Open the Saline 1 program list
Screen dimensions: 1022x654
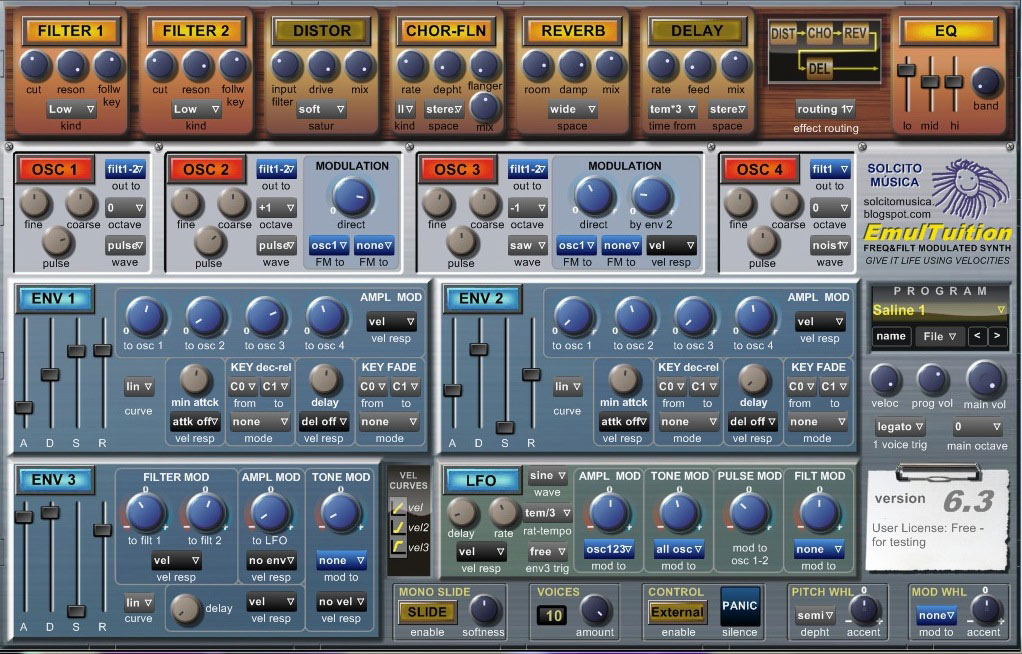coord(939,310)
